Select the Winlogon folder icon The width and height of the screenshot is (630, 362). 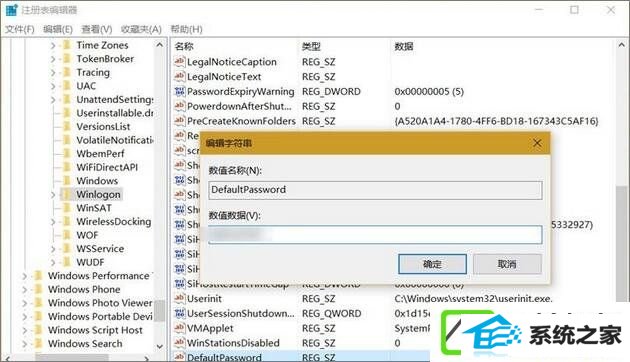pyautogui.click(x=67, y=194)
